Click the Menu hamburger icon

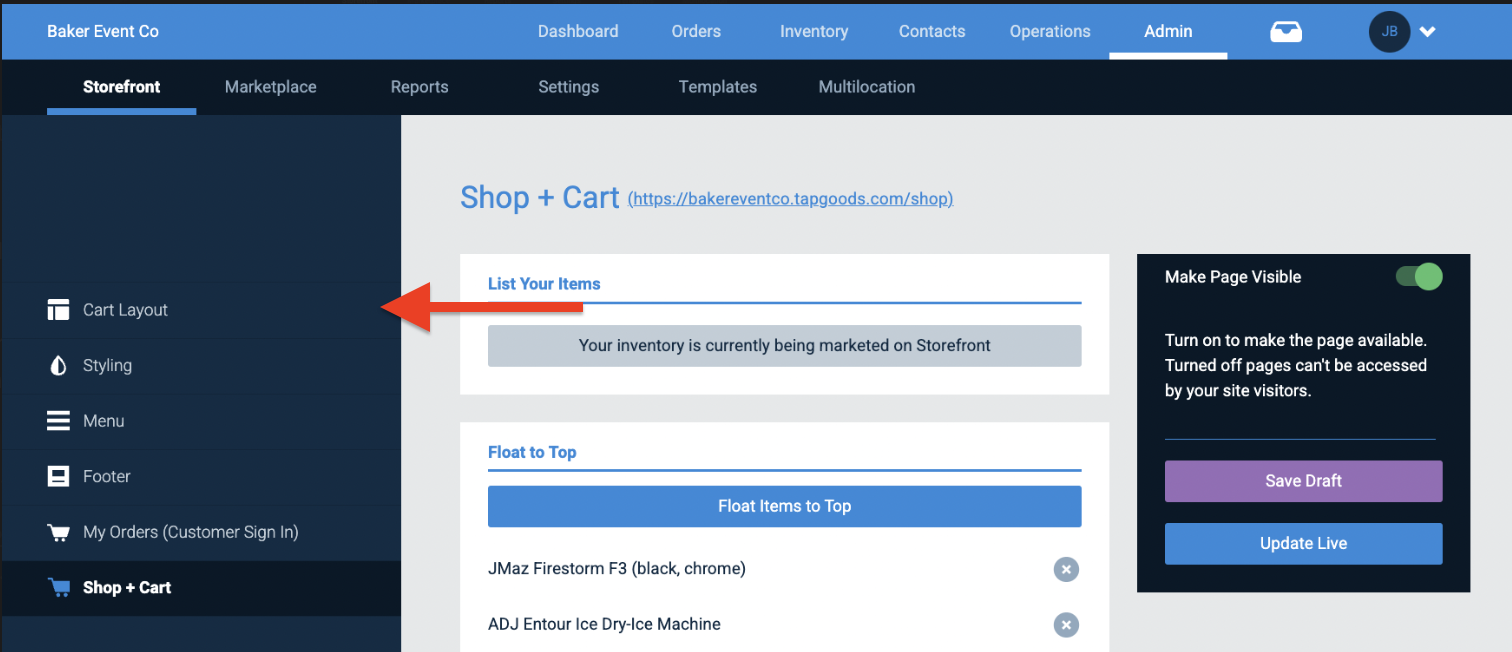58,421
